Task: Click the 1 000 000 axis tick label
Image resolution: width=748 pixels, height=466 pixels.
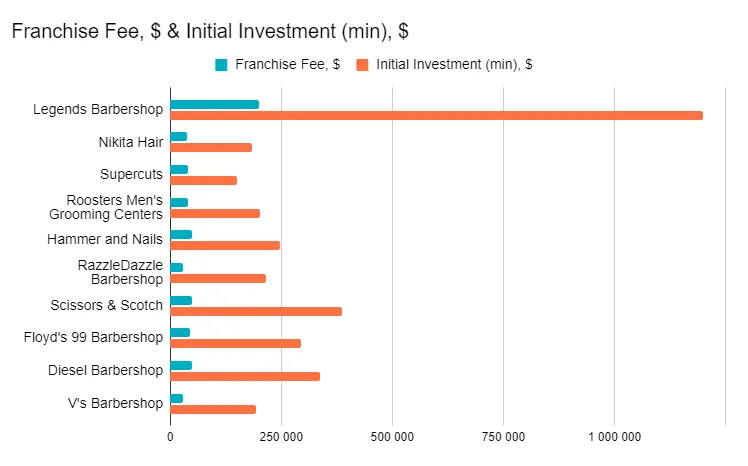Action: pyautogui.click(x=614, y=437)
